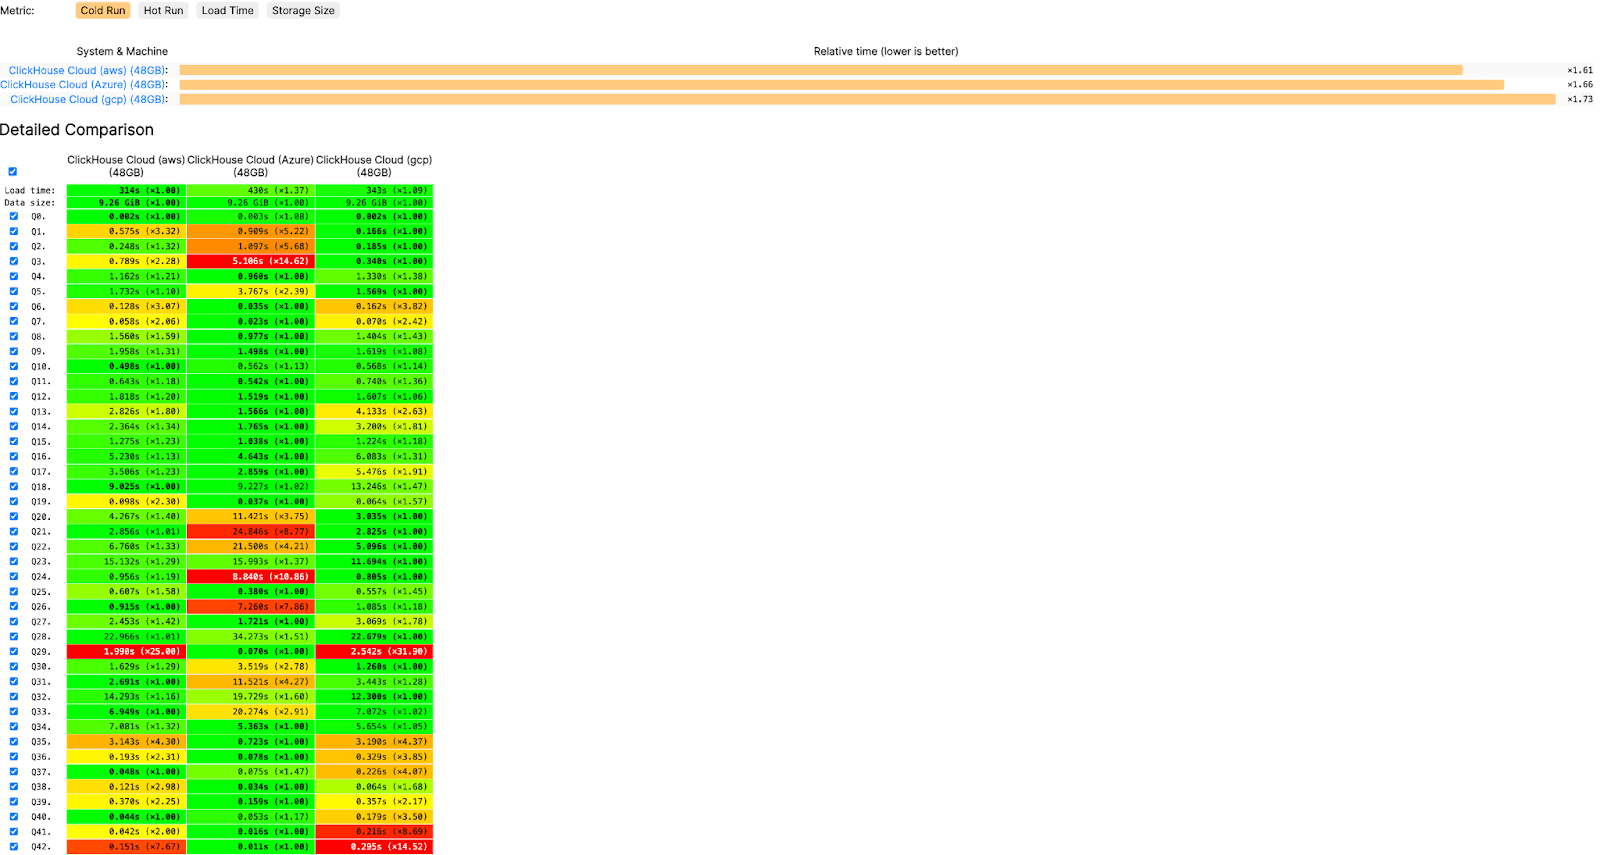Viewport: 1600px width, 855px height.
Task: Toggle the select-all queries checkbox
Action: coord(13,171)
